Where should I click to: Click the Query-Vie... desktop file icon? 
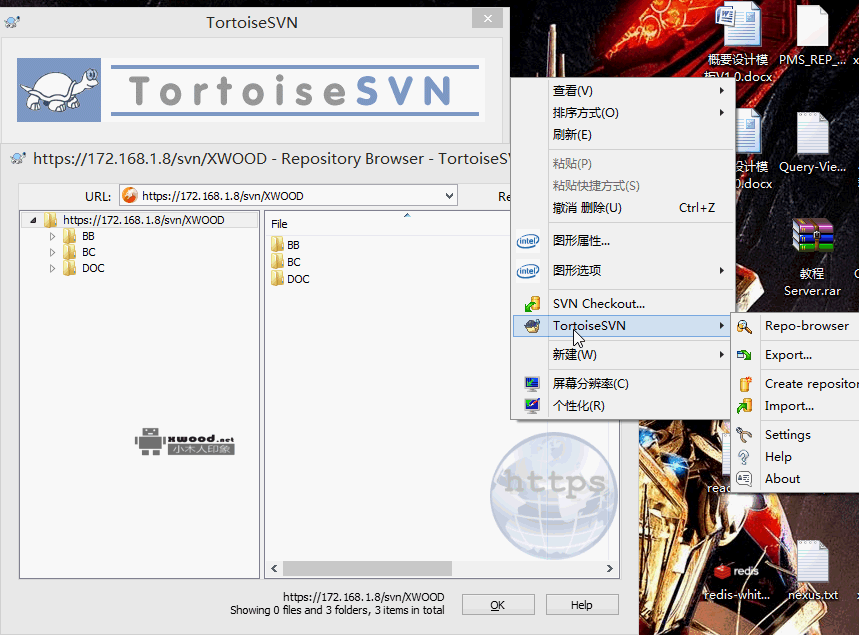coord(812,133)
